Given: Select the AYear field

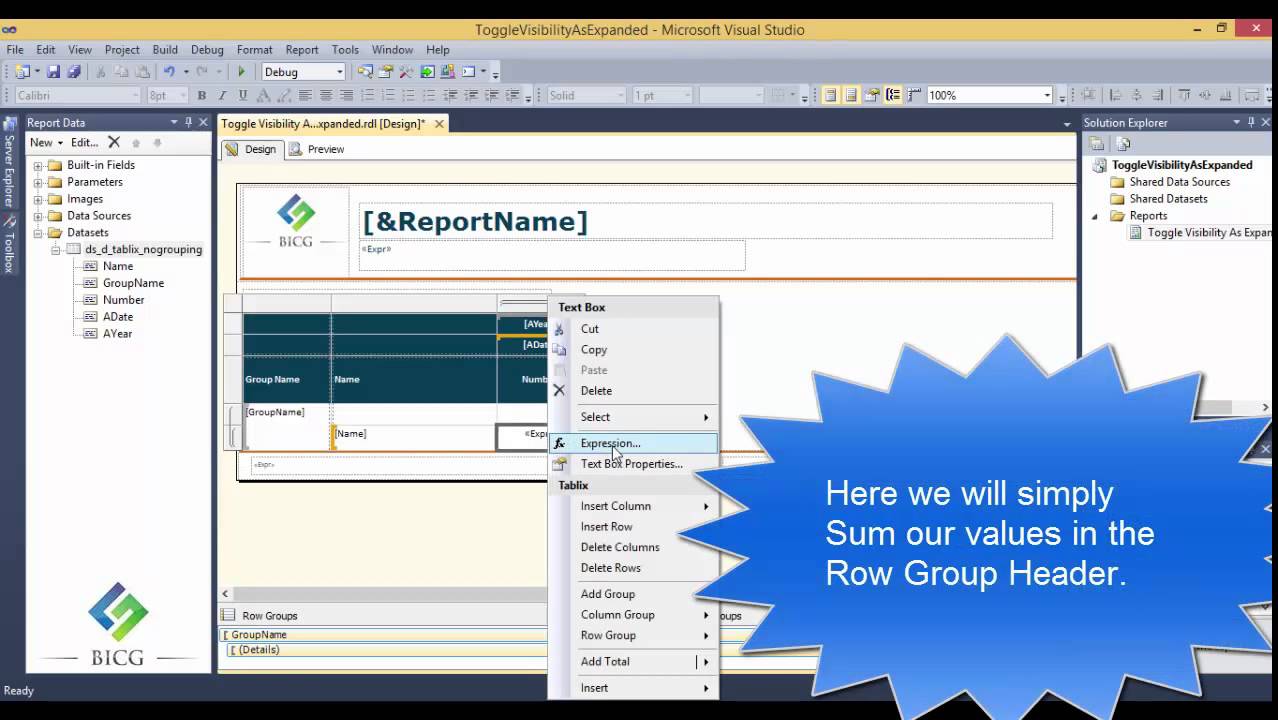Looking at the screenshot, I should [x=117, y=334].
